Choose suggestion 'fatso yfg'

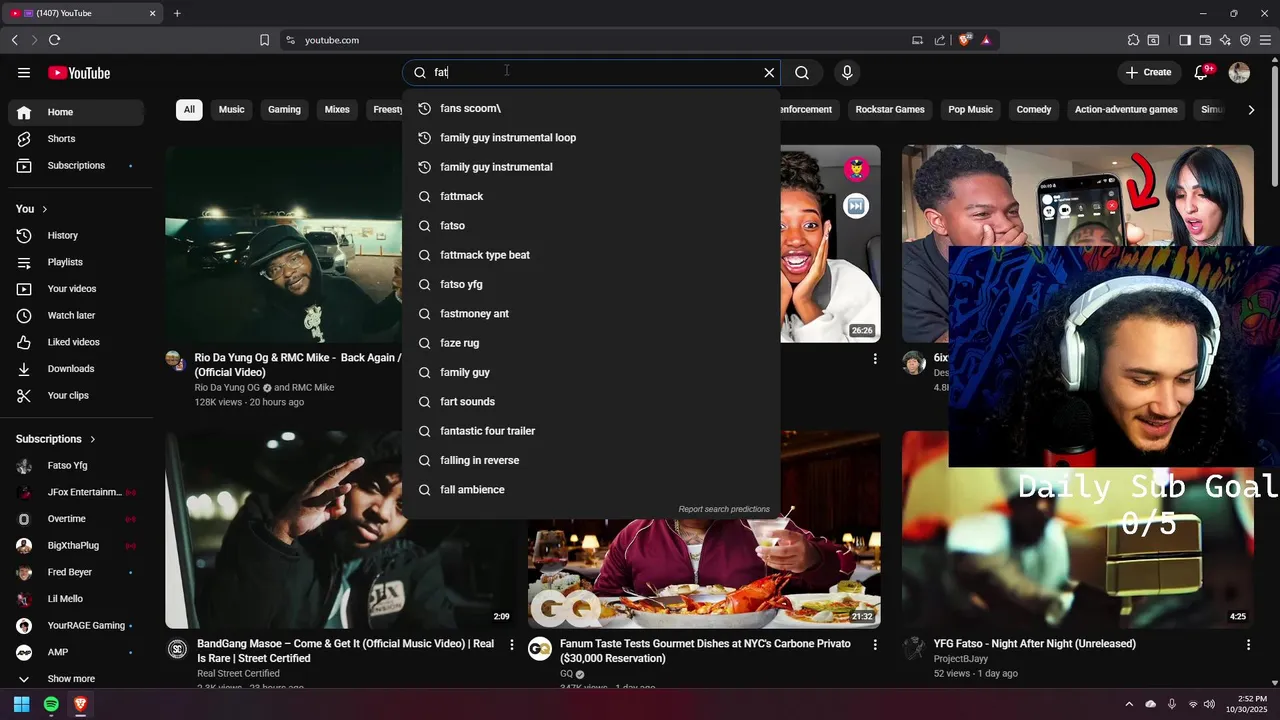point(591,284)
